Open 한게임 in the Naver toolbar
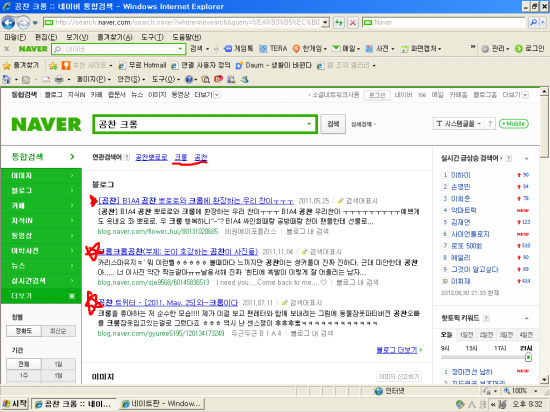 (309, 49)
